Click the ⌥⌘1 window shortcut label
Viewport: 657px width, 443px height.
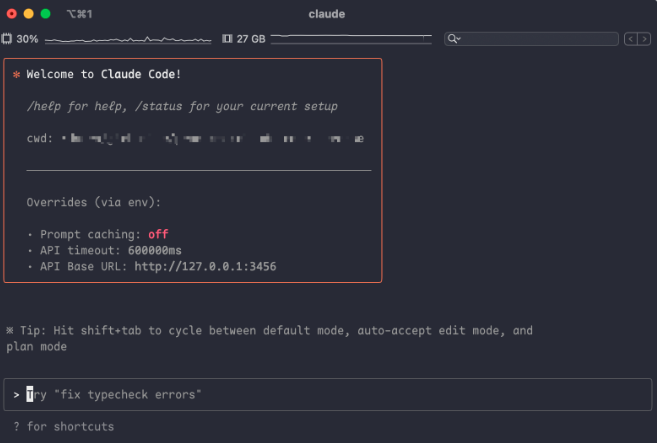pyautogui.click(x=79, y=13)
